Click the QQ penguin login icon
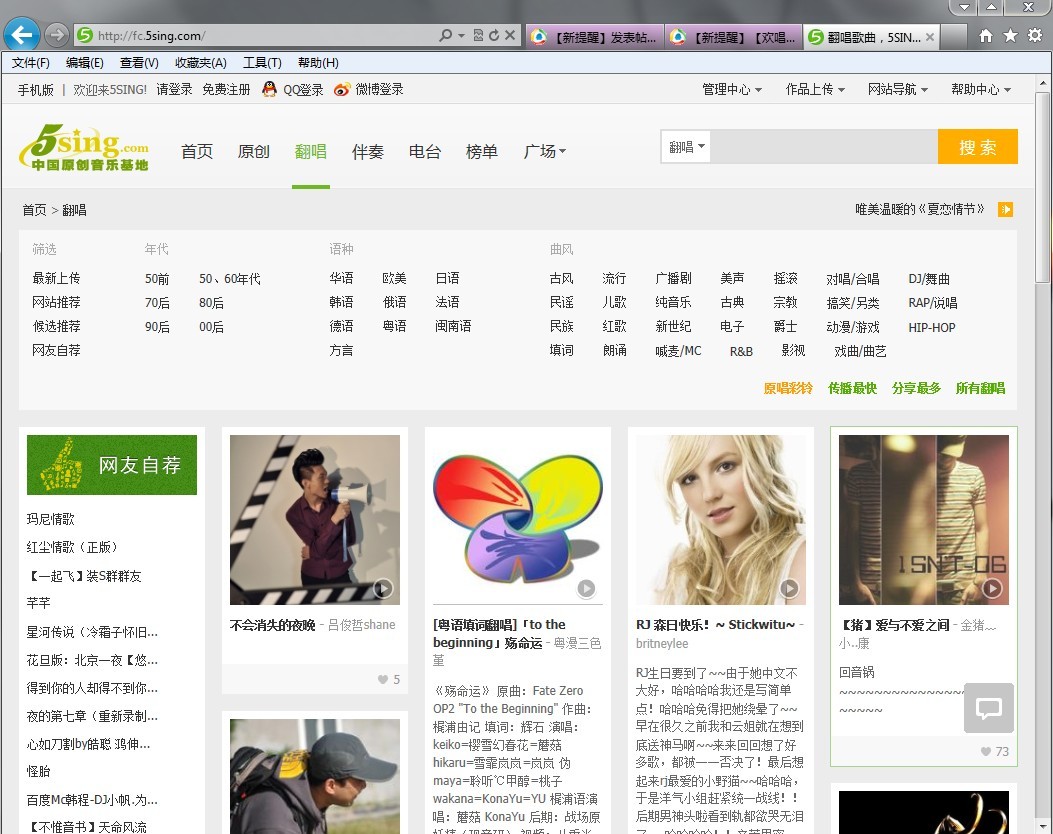The width and height of the screenshot is (1053, 834). pyautogui.click(x=269, y=89)
